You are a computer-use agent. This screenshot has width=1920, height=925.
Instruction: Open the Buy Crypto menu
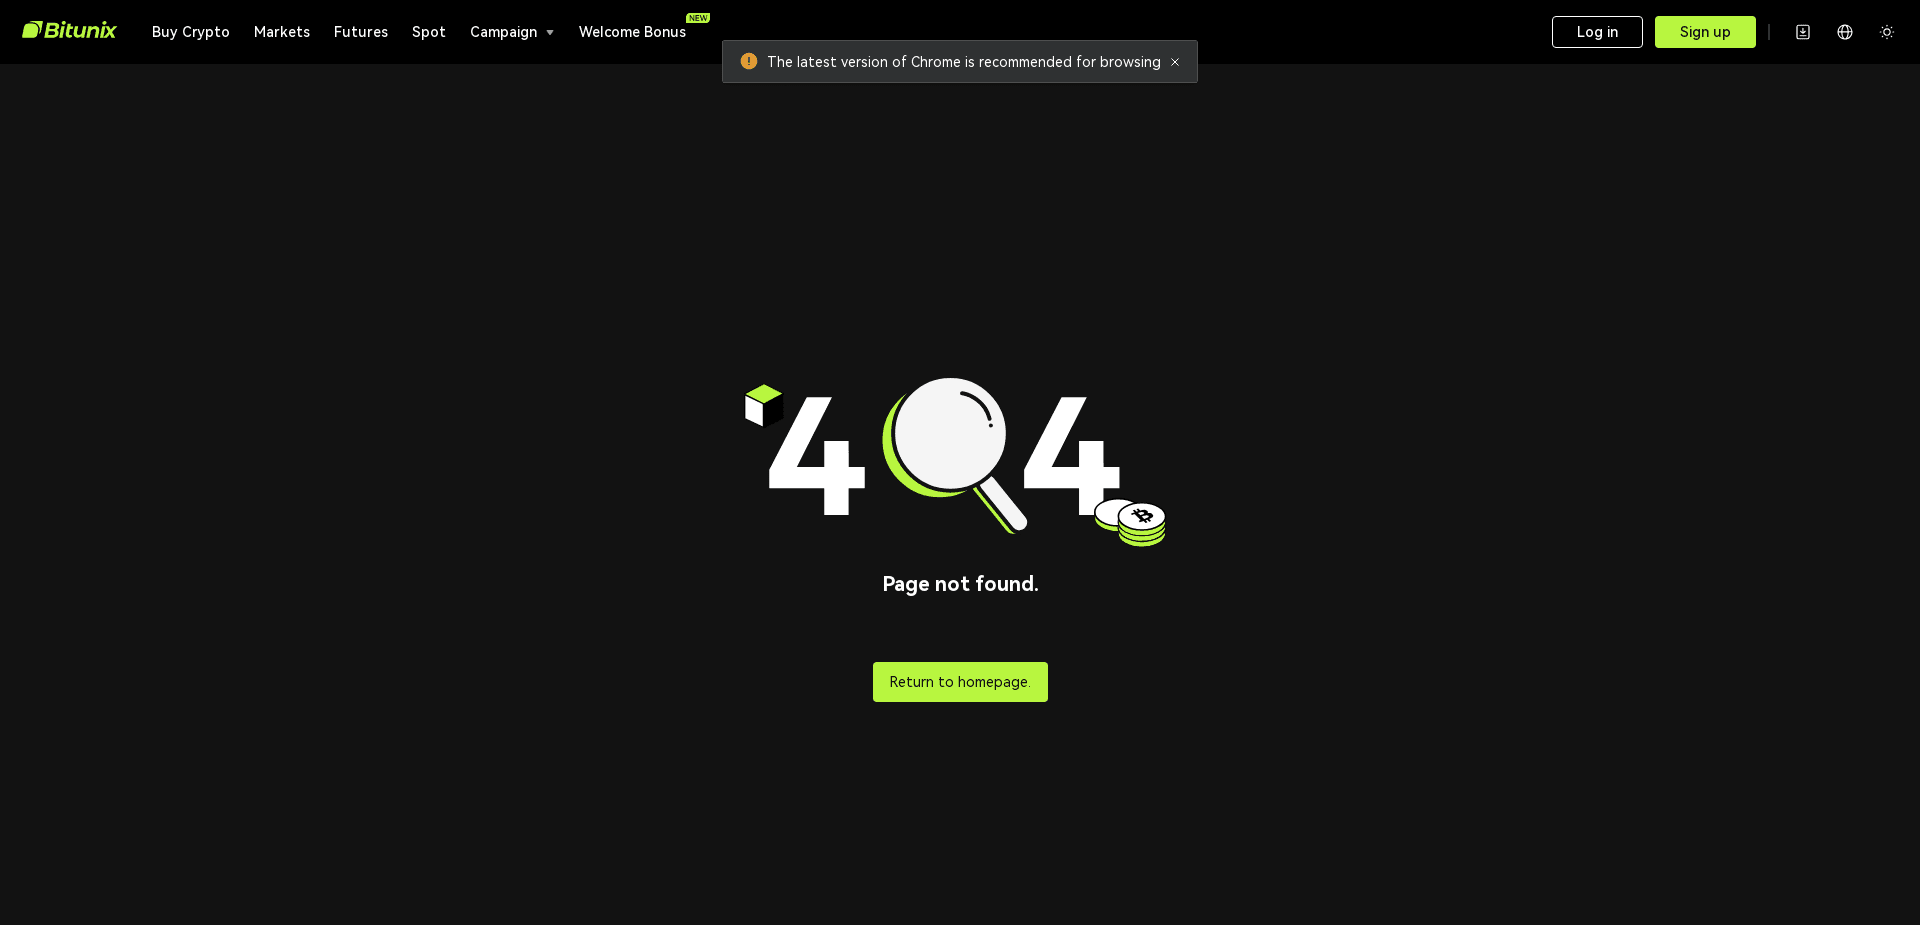pyautogui.click(x=190, y=31)
